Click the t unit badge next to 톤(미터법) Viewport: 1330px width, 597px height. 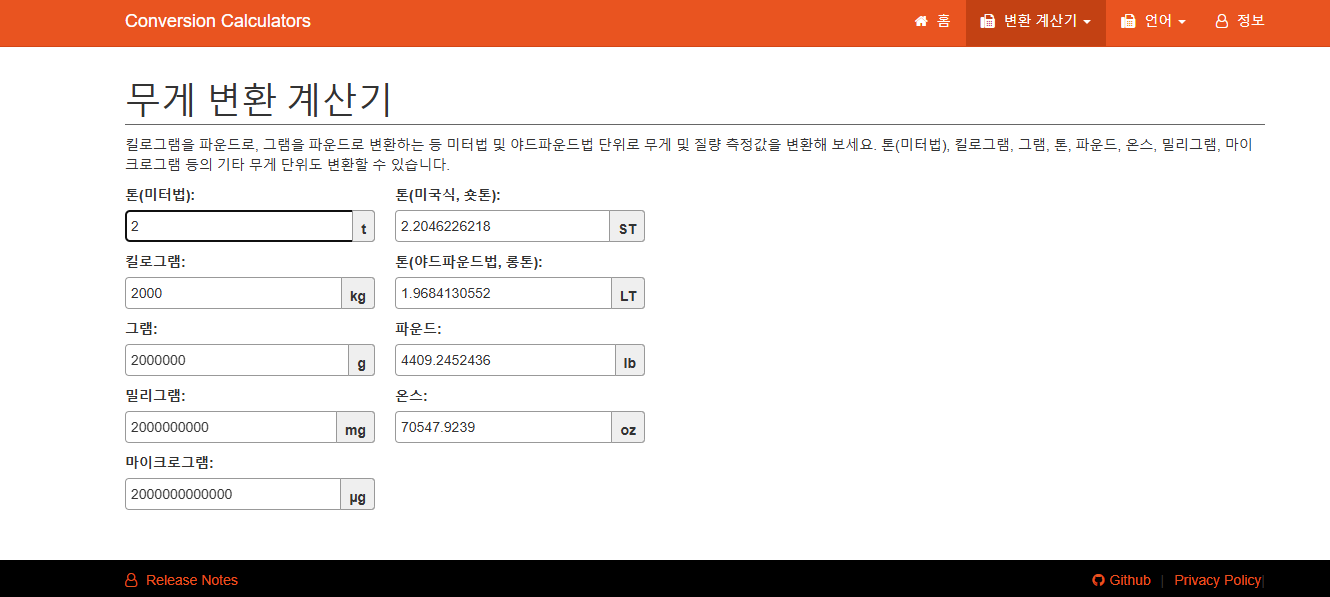(x=361, y=226)
